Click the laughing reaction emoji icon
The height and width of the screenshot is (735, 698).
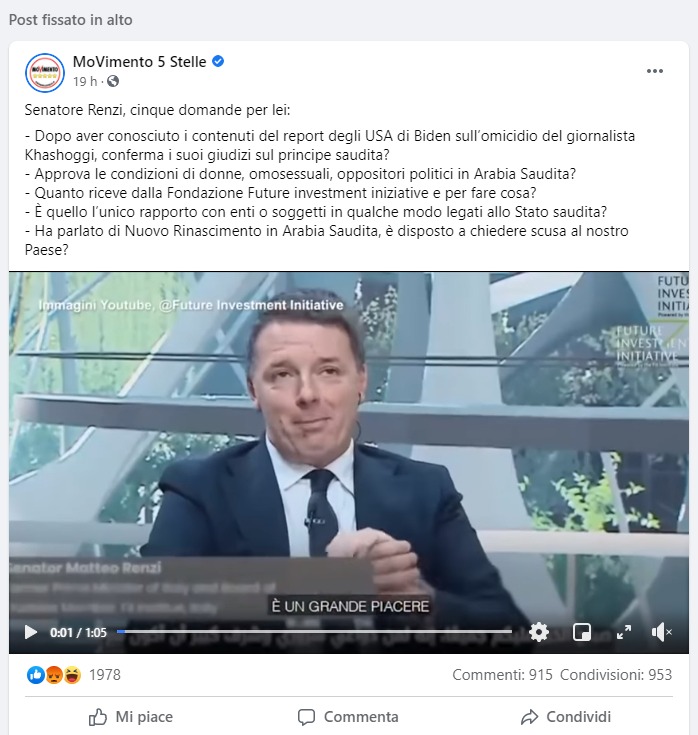(72, 675)
